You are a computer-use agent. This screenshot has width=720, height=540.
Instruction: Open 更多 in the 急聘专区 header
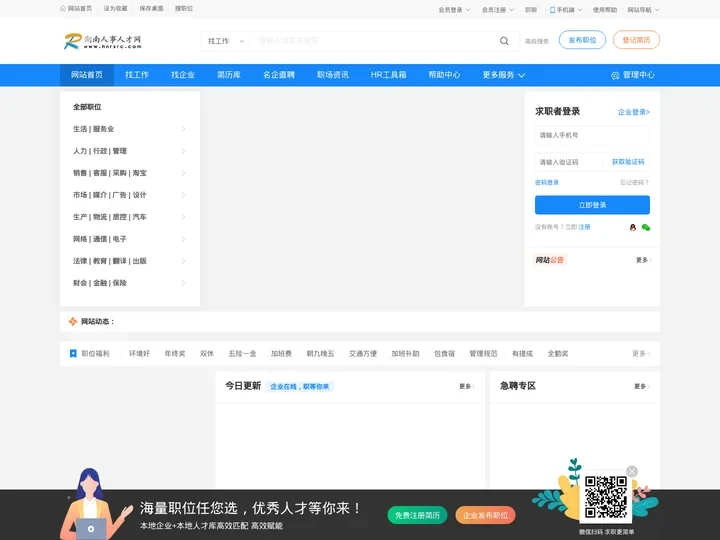[641, 386]
